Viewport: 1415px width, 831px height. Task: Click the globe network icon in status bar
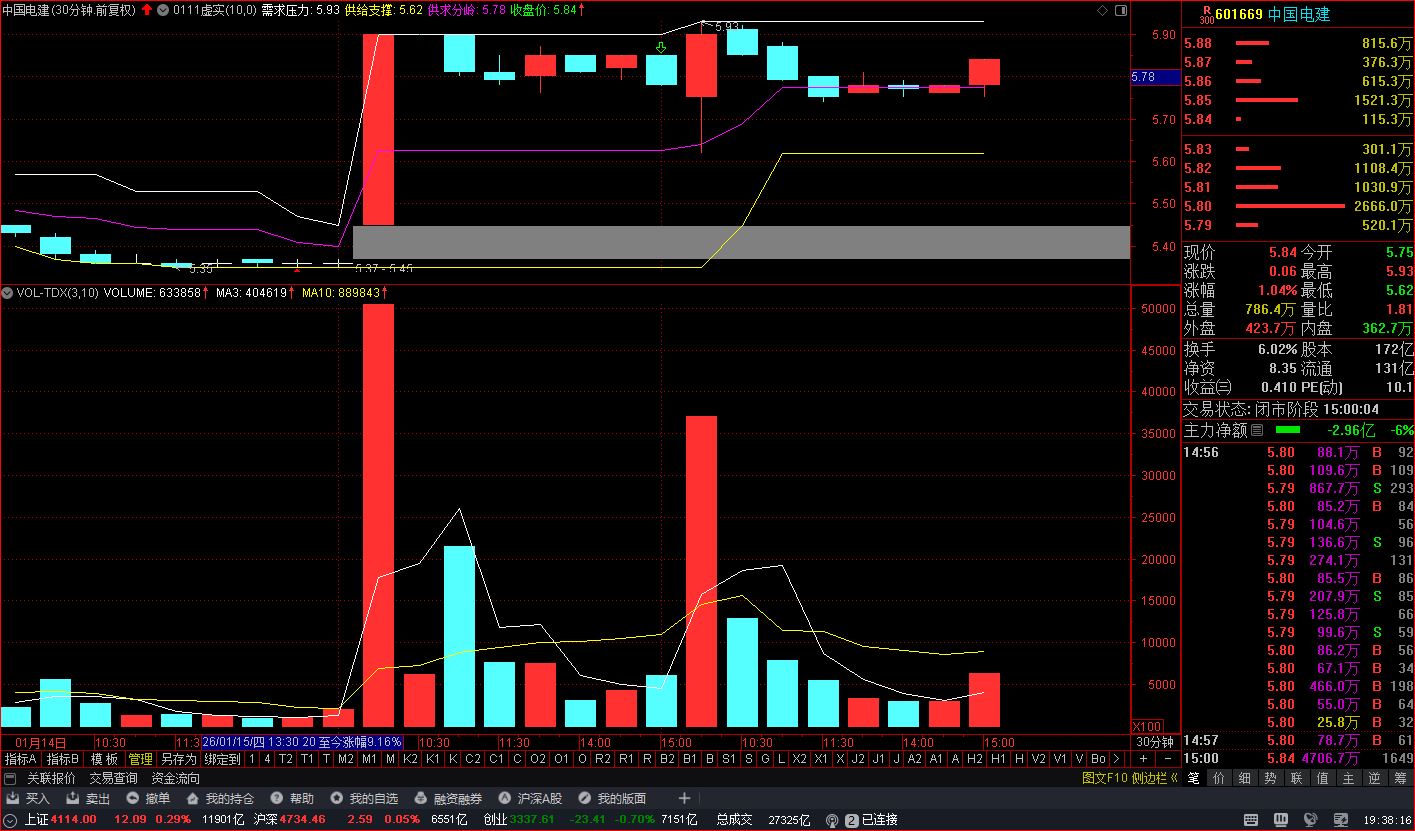pos(1310,819)
